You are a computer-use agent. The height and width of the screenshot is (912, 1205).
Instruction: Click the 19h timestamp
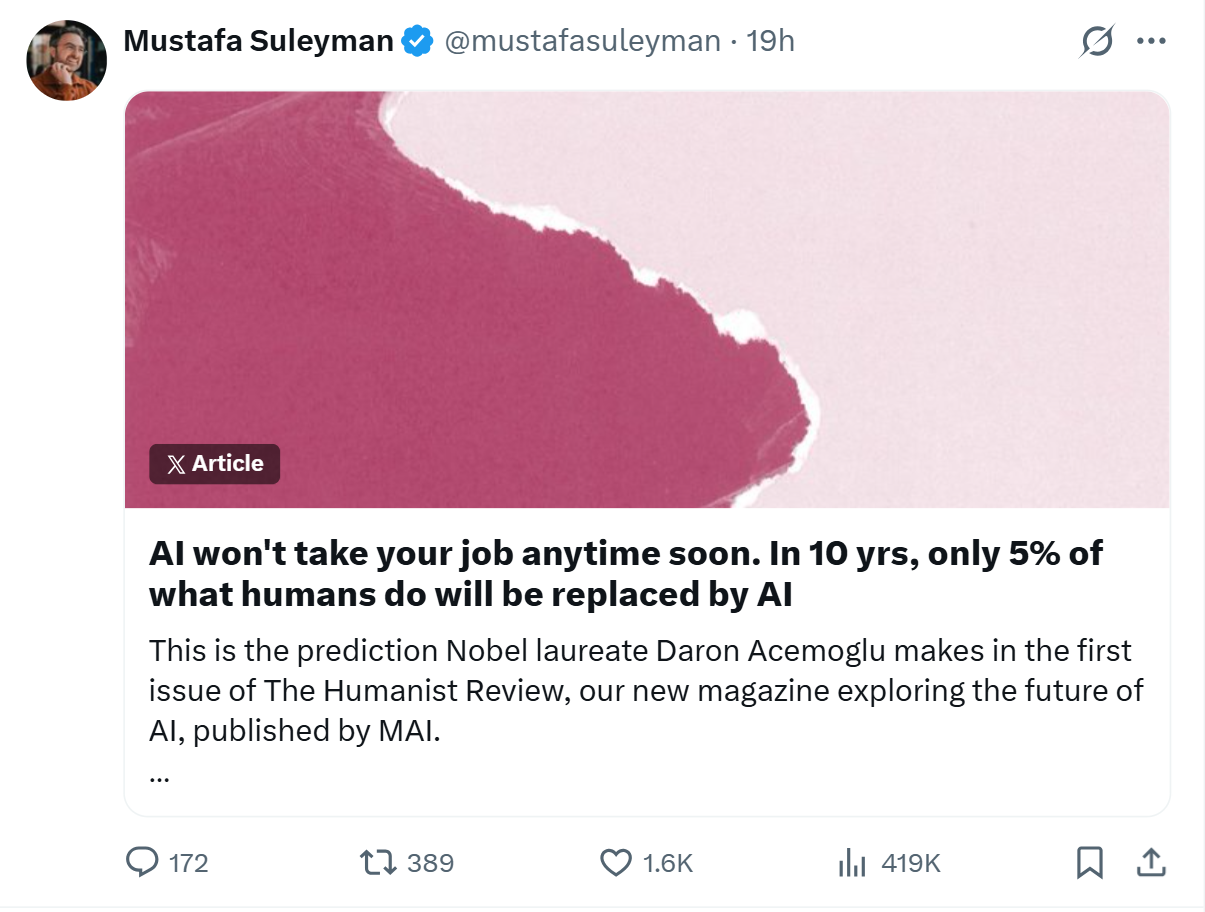[x=771, y=41]
